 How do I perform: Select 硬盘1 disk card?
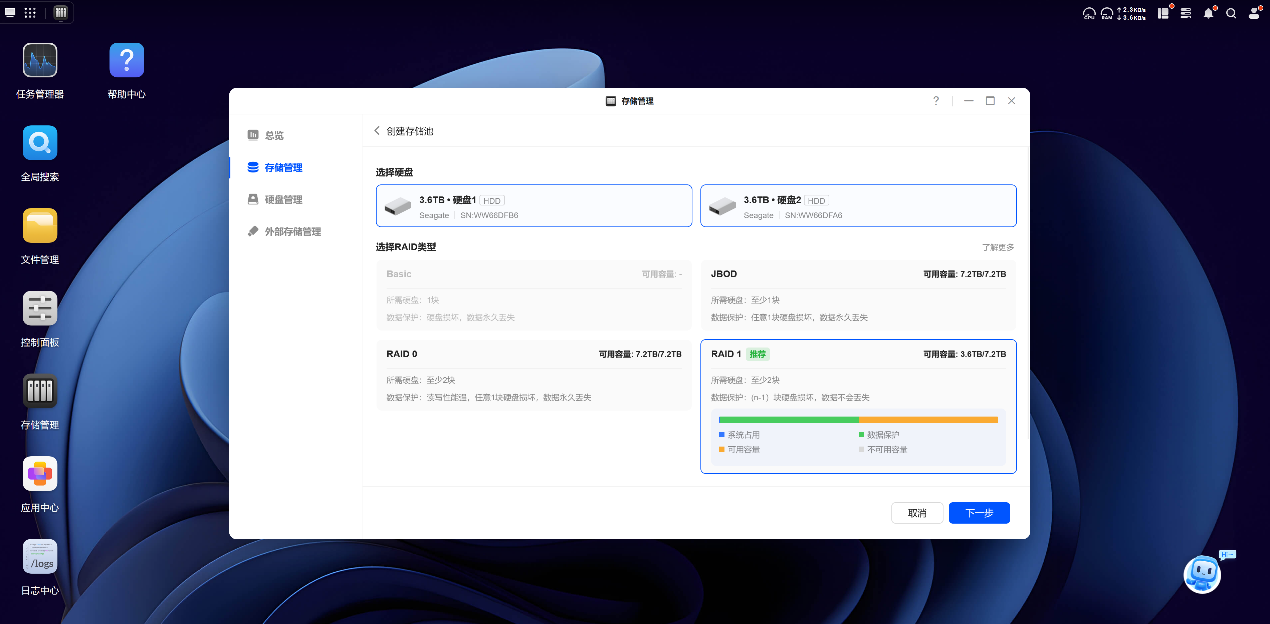coord(534,206)
